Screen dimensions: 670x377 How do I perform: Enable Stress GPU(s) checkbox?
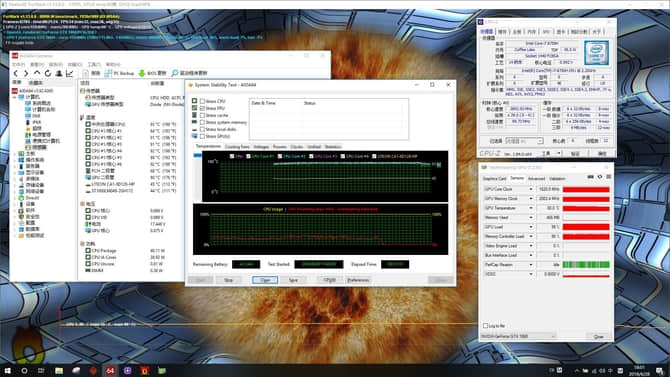[202, 136]
